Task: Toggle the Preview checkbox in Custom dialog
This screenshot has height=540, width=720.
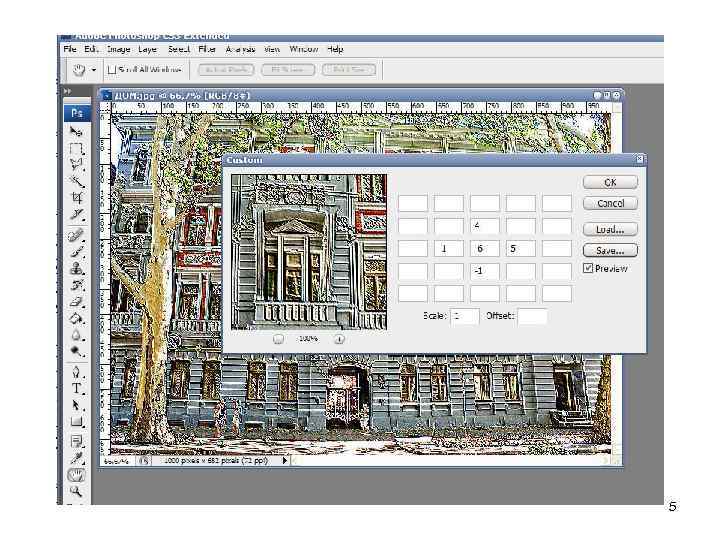Action: pos(588,268)
